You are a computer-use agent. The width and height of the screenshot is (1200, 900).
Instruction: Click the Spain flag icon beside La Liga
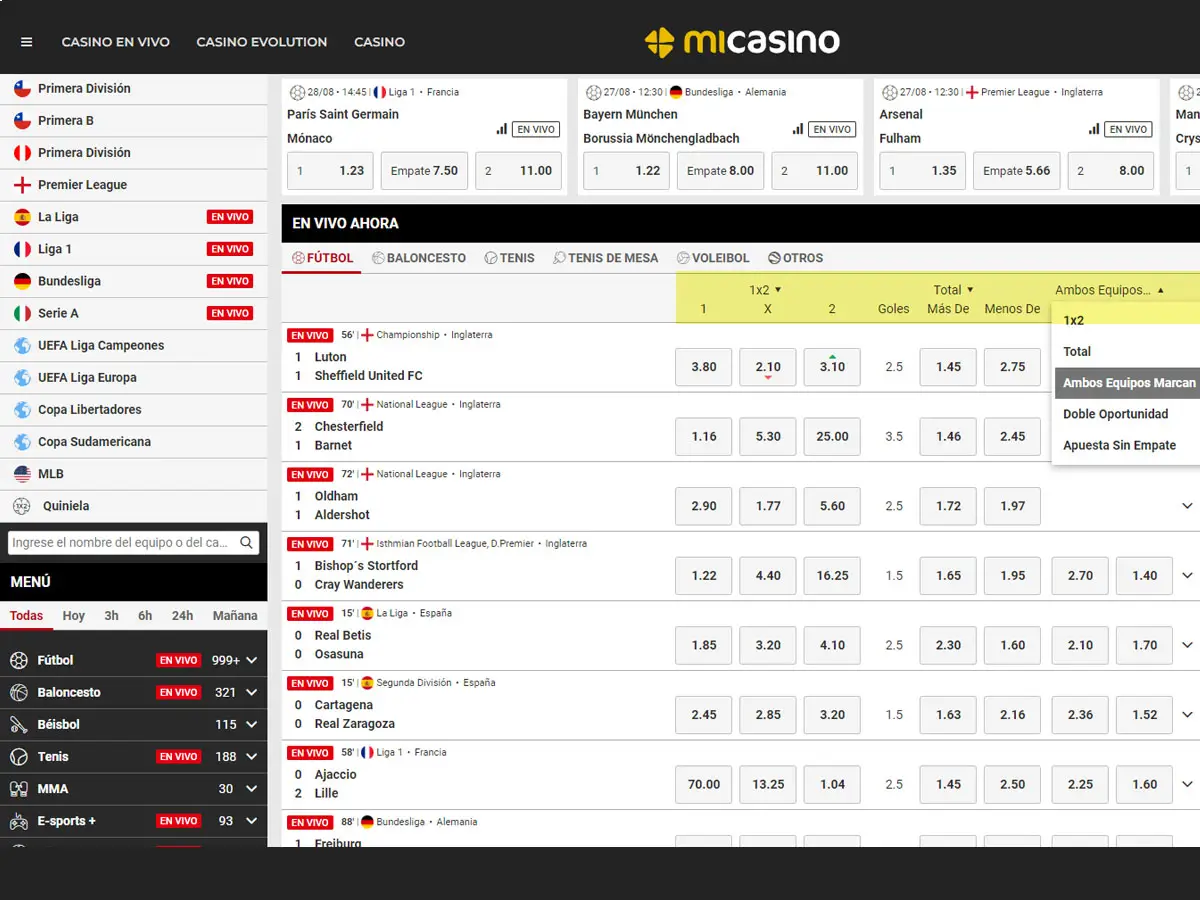(x=22, y=217)
